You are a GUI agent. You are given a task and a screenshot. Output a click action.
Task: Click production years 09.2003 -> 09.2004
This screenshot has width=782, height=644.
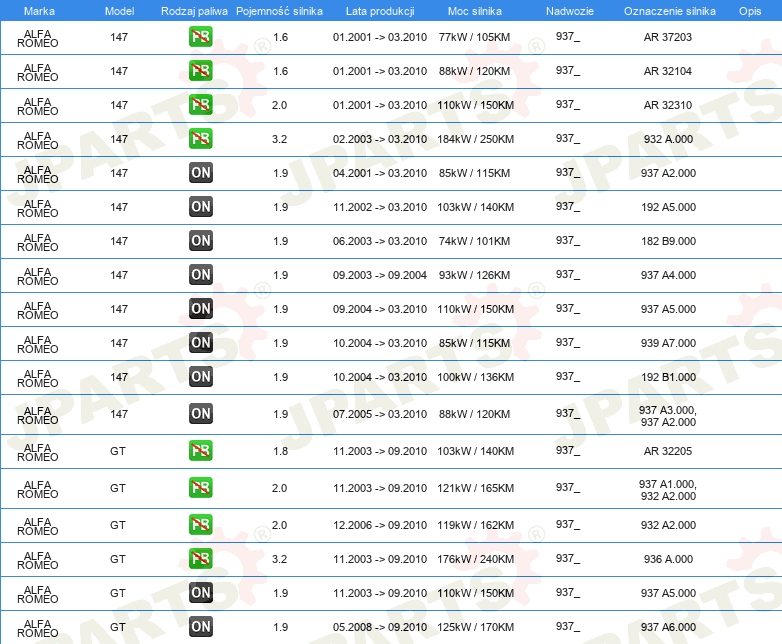coord(380,275)
